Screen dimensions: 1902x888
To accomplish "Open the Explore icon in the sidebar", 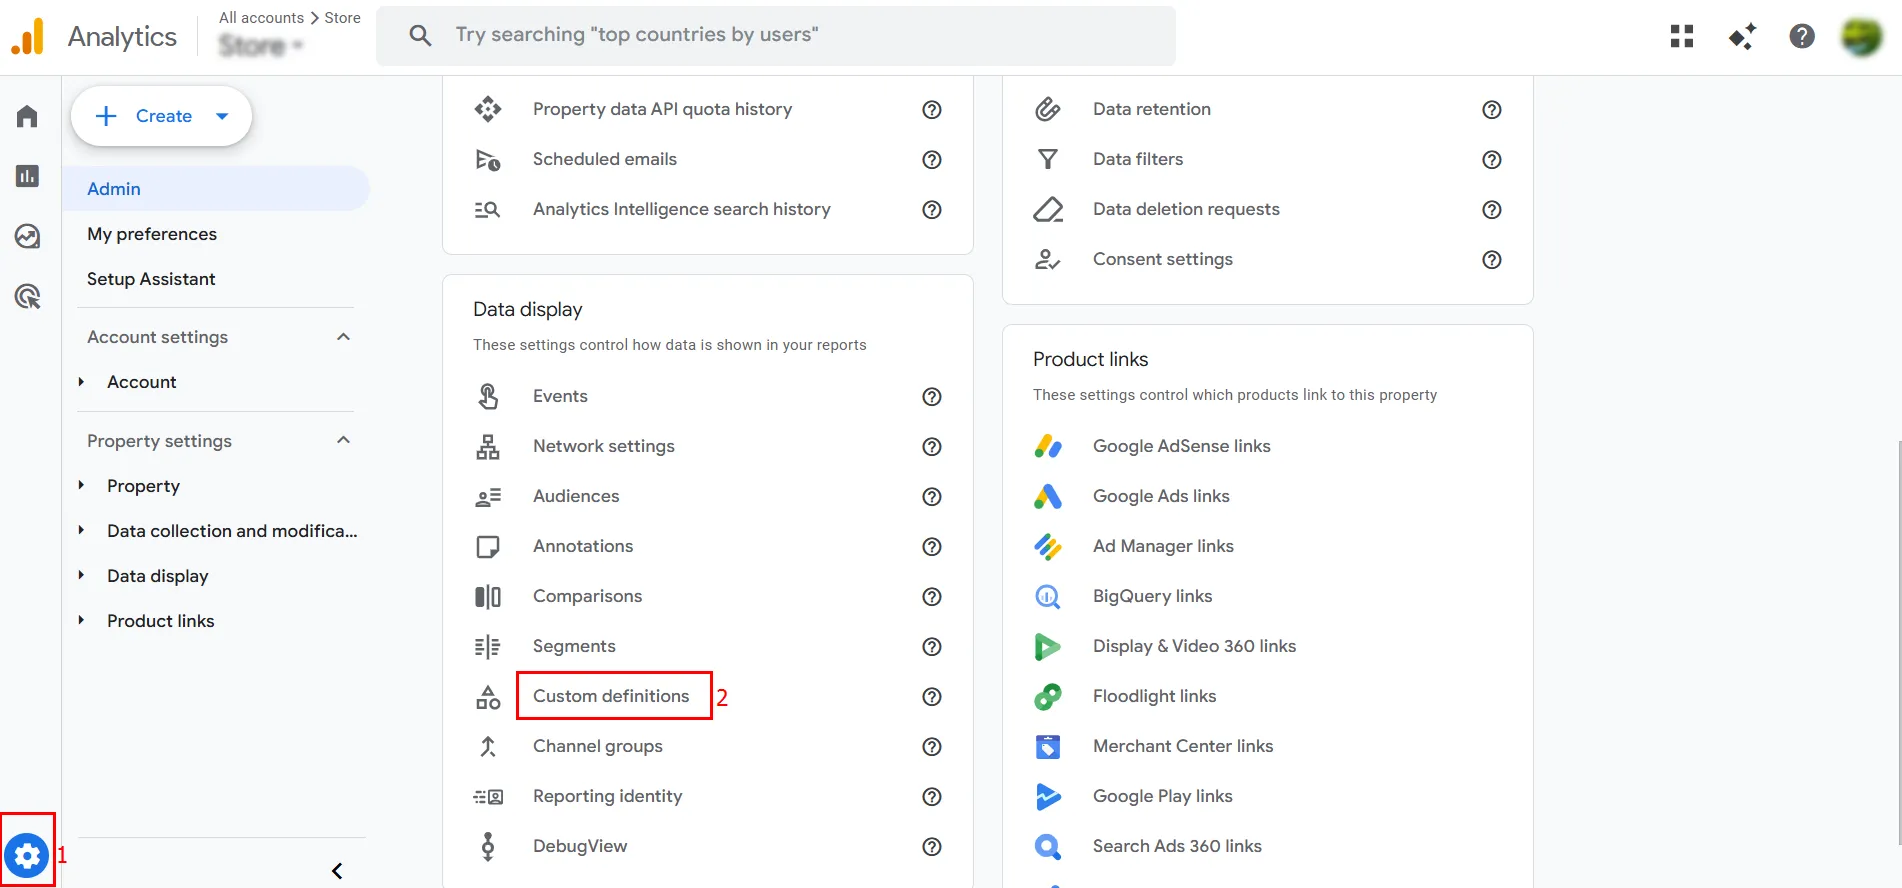I will 27,236.
